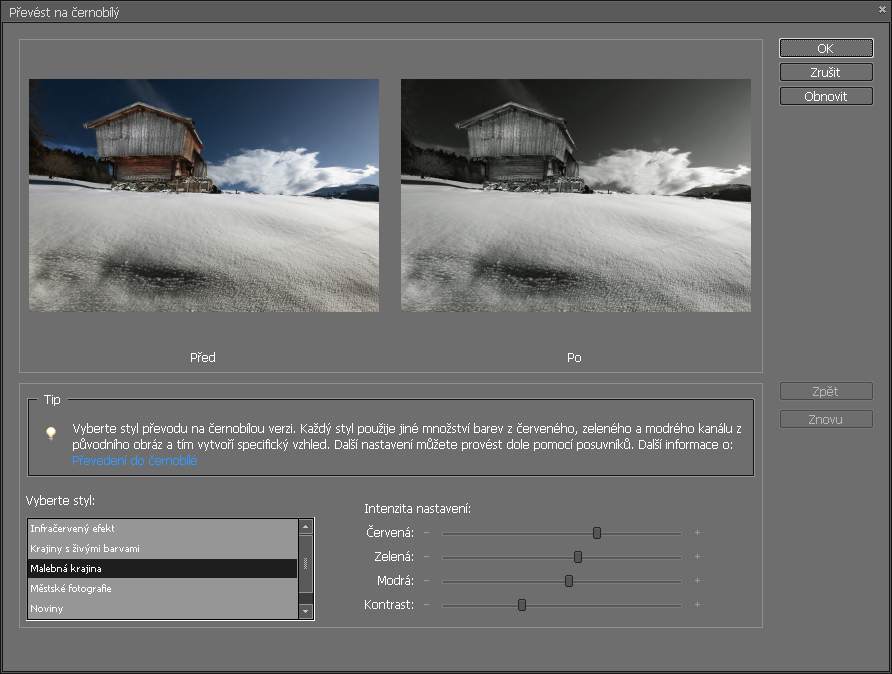Click the minus icon beside Kontrast slider
This screenshot has width=892, height=674.
click(426, 605)
